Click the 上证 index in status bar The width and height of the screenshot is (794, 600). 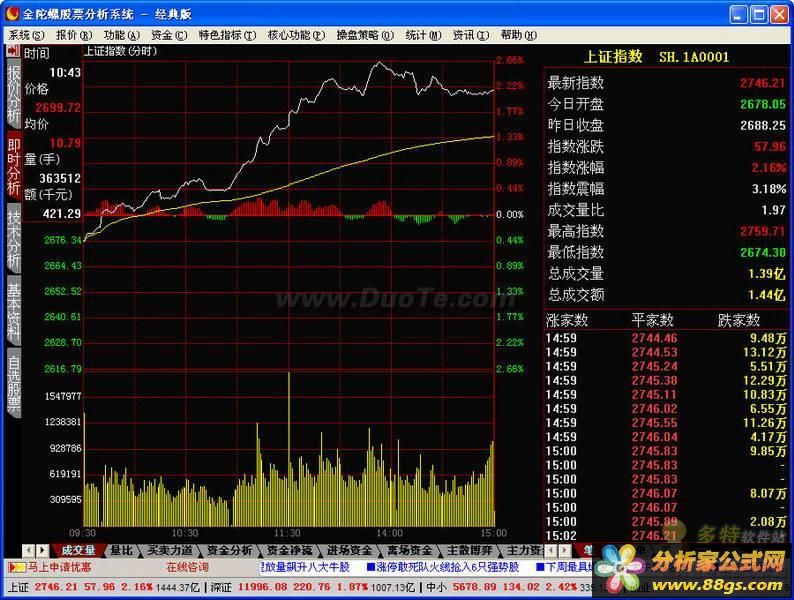tap(18, 587)
